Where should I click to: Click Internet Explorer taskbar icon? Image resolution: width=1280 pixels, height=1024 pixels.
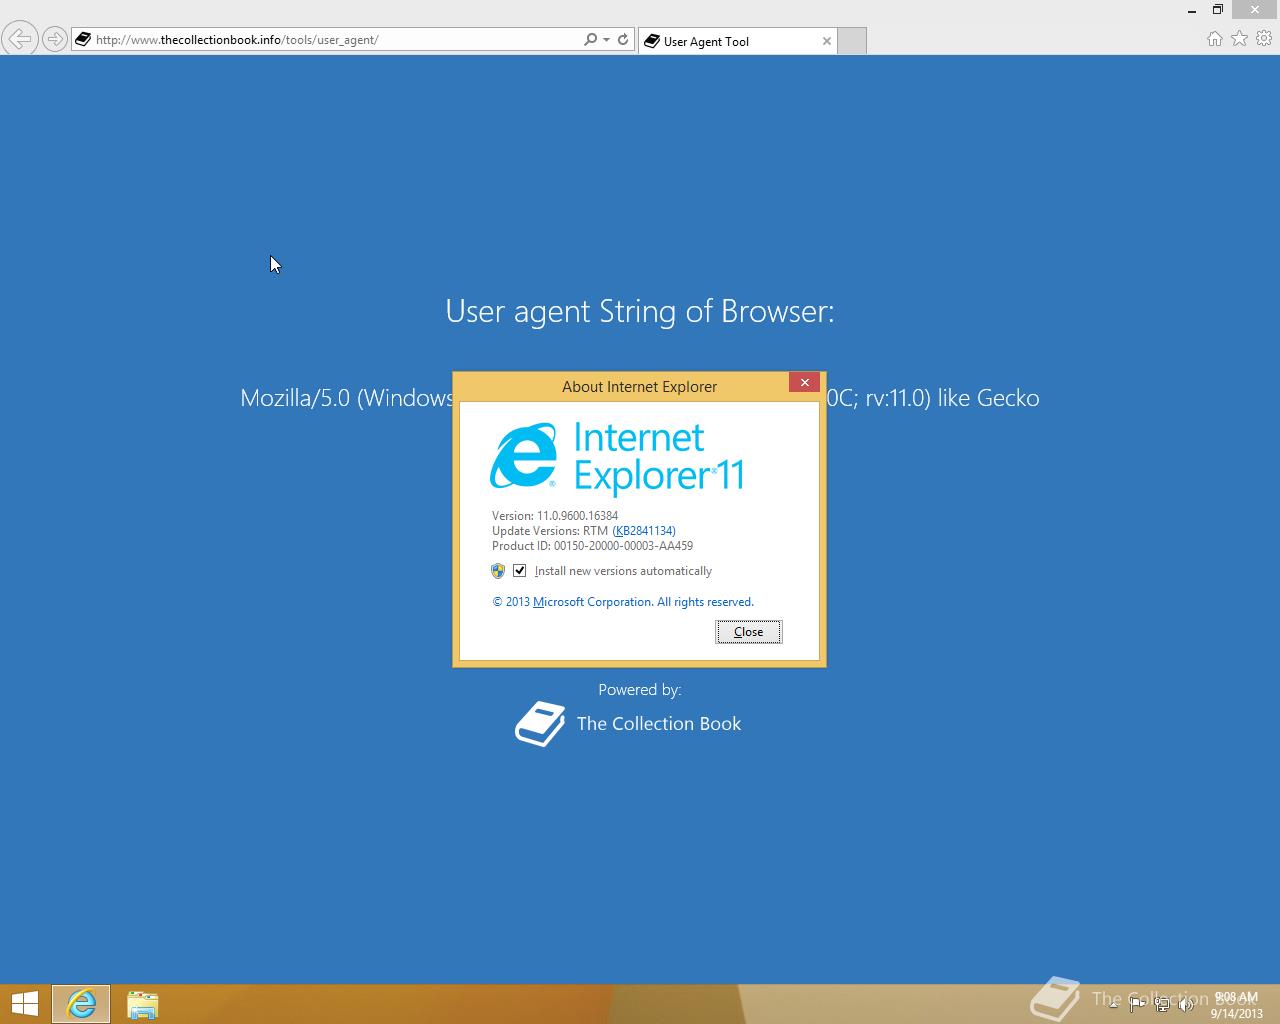81,1004
